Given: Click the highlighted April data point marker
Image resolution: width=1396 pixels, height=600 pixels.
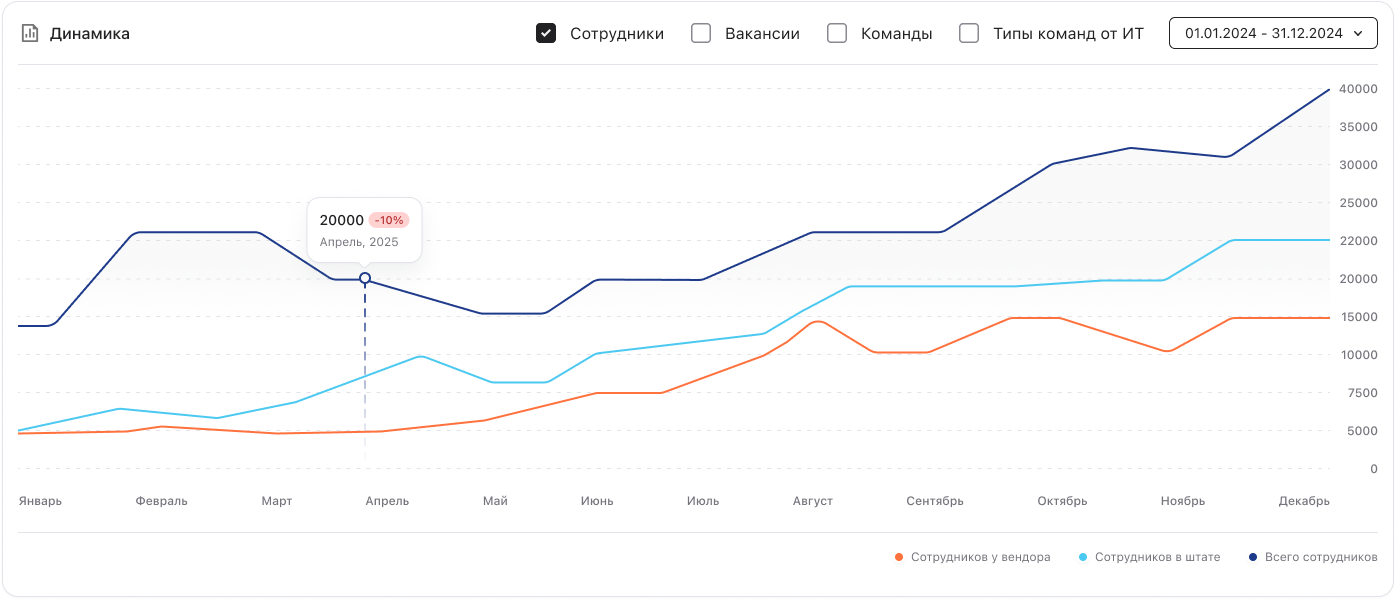Looking at the screenshot, I should pyautogui.click(x=365, y=278).
